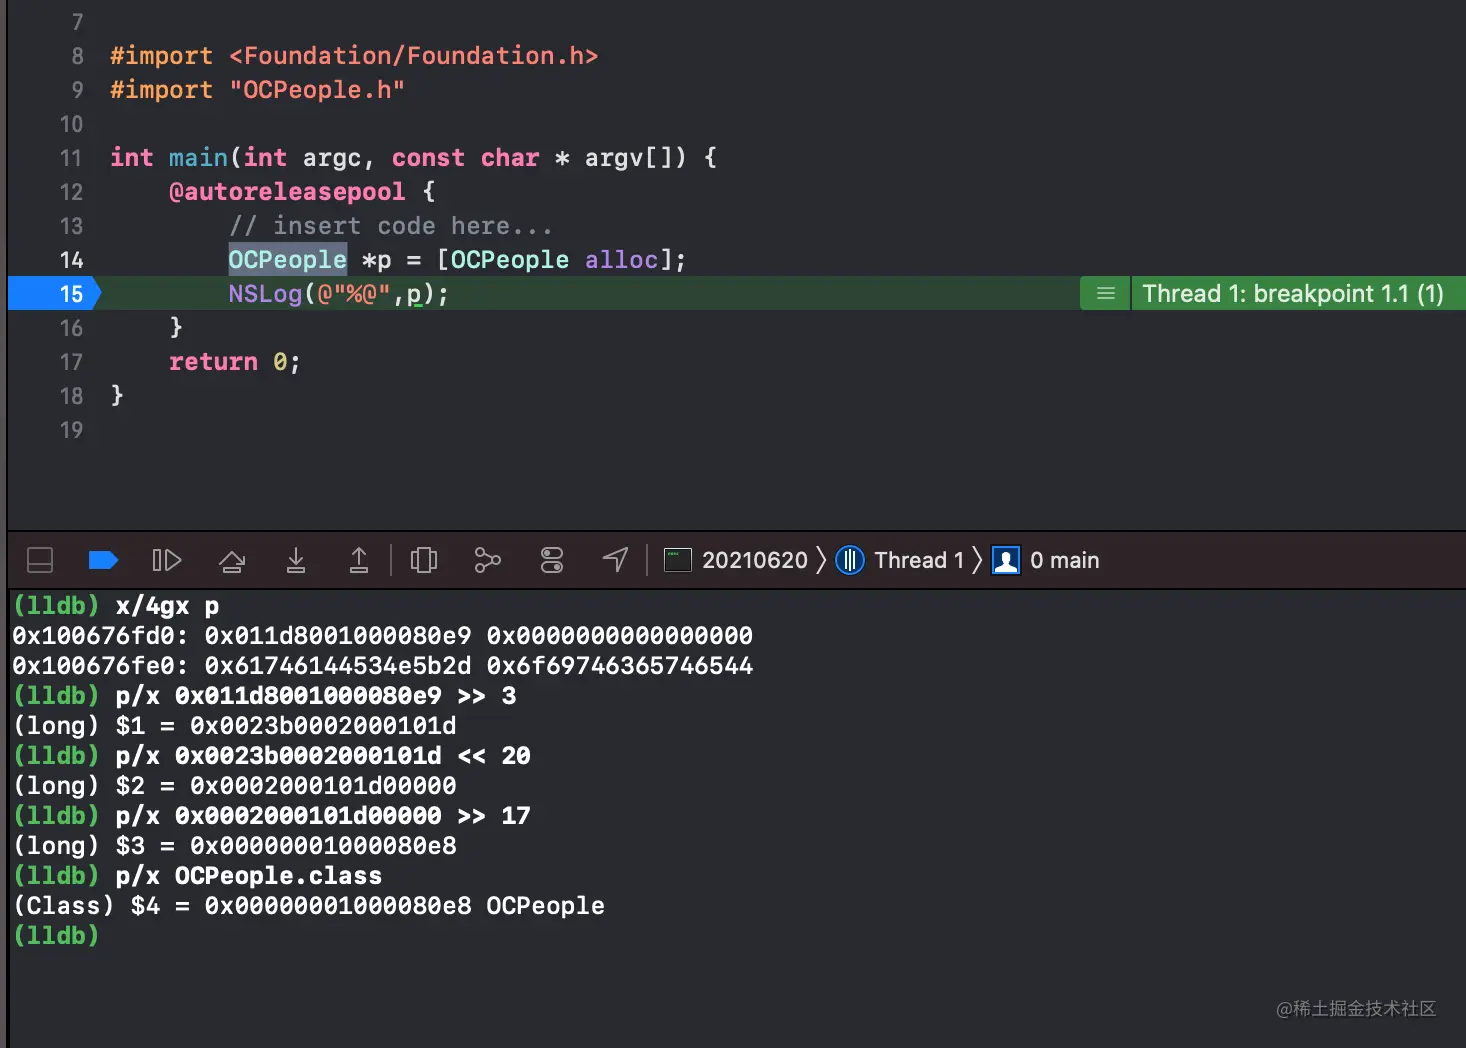
Task: Step out of the current function
Action: [x=359, y=560]
